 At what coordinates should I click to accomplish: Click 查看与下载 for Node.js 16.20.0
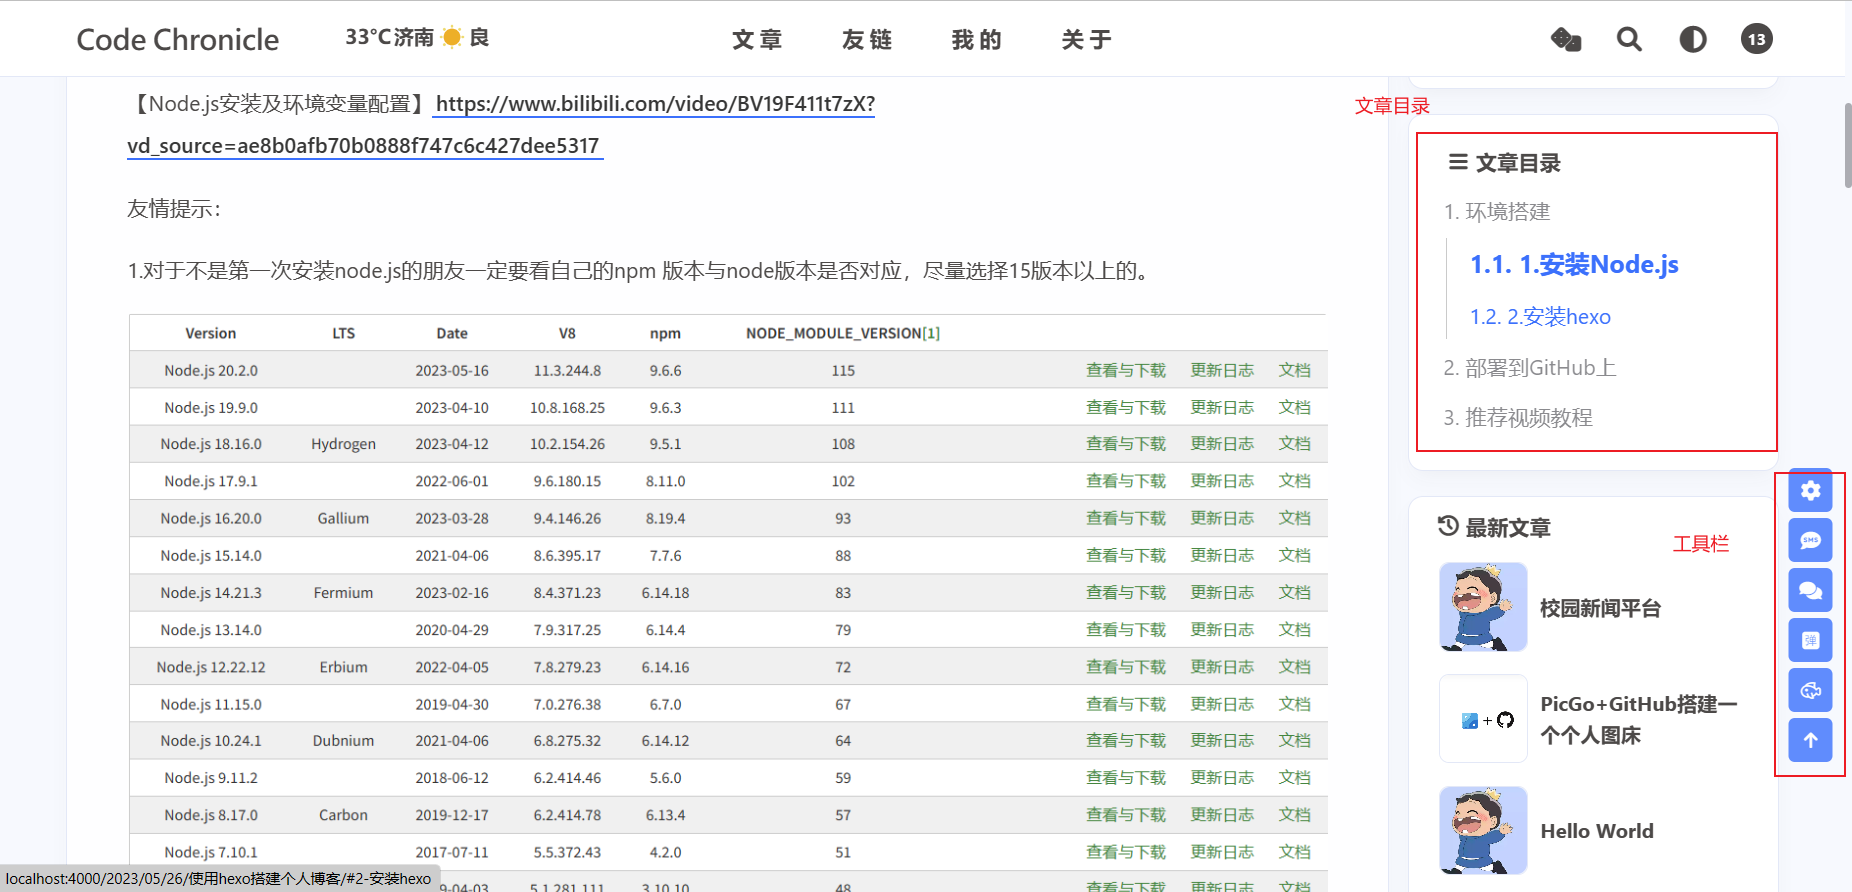click(x=1126, y=519)
